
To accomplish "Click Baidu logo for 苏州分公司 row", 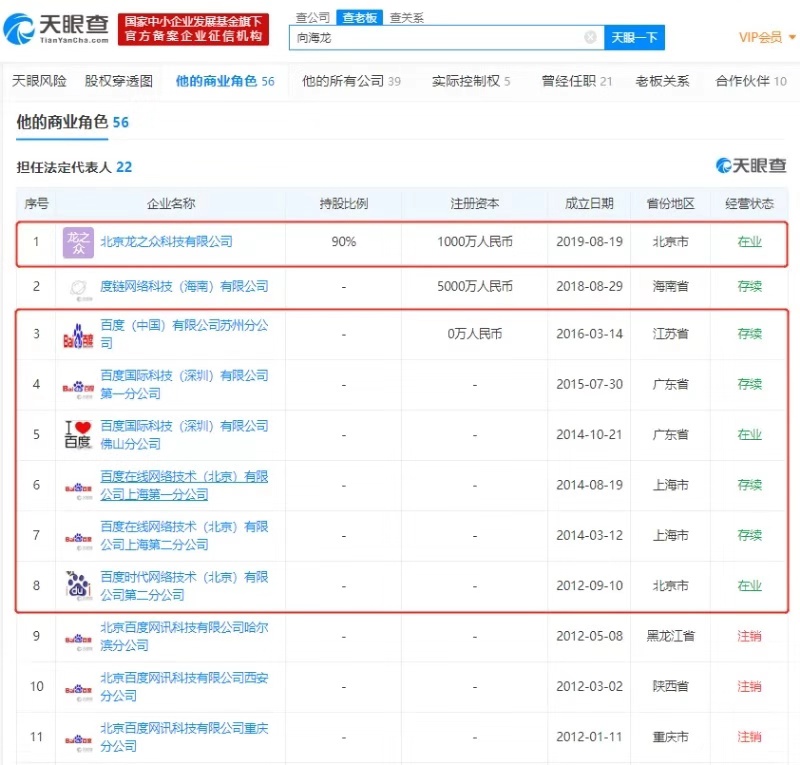I will pyautogui.click(x=78, y=336).
